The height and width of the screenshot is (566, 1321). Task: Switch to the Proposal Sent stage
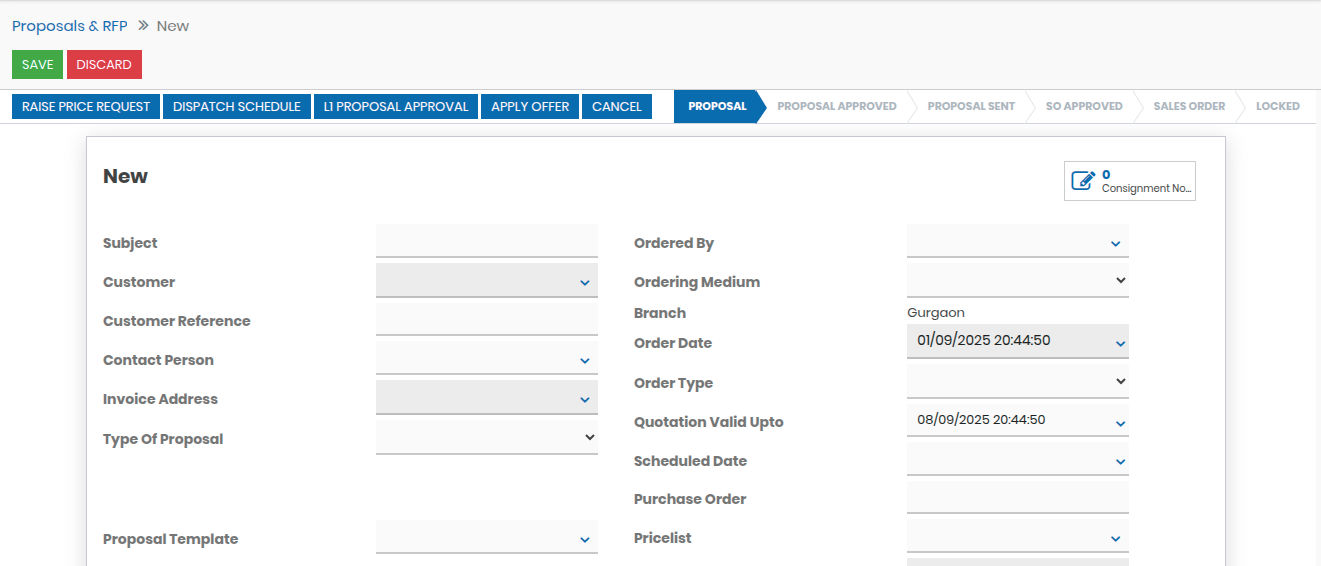971,106
